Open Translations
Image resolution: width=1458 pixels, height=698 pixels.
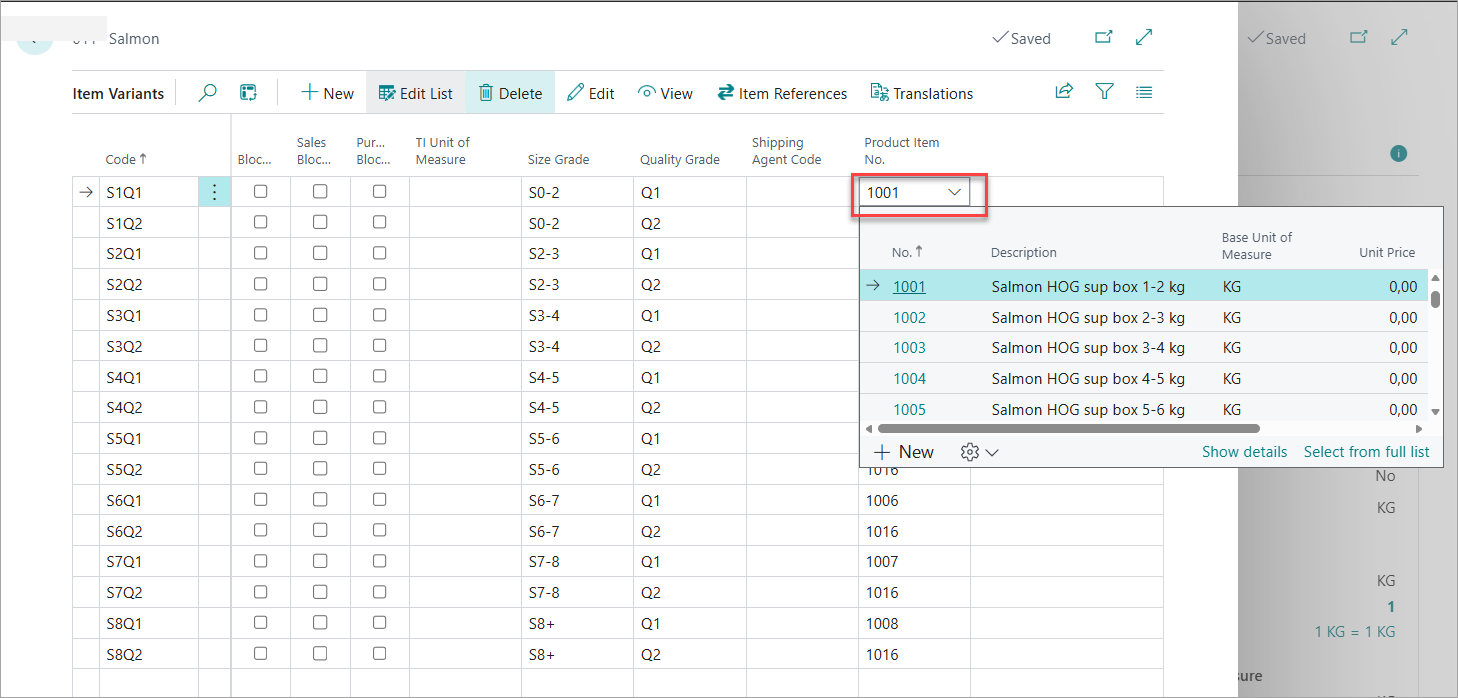(922, 93)
